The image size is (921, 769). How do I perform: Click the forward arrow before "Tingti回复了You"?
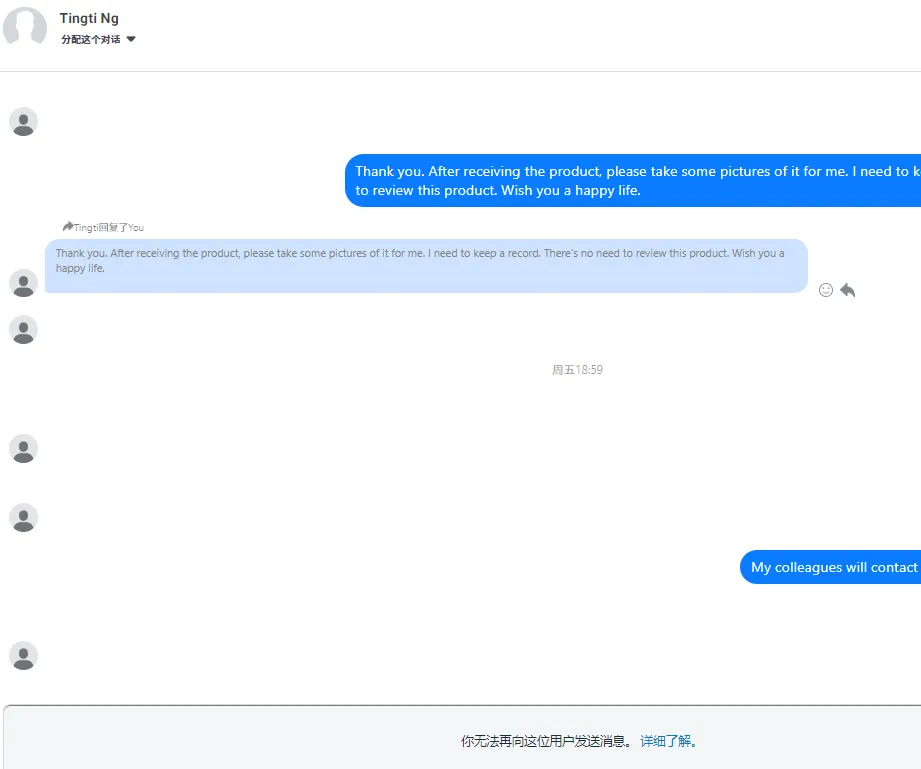click(x=68, y=226)
